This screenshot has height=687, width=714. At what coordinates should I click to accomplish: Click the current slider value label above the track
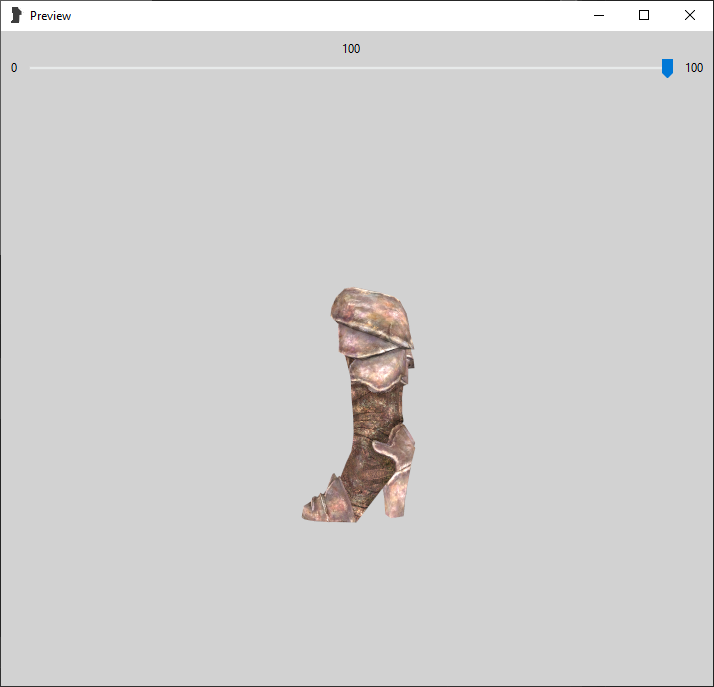click(351, 49)
